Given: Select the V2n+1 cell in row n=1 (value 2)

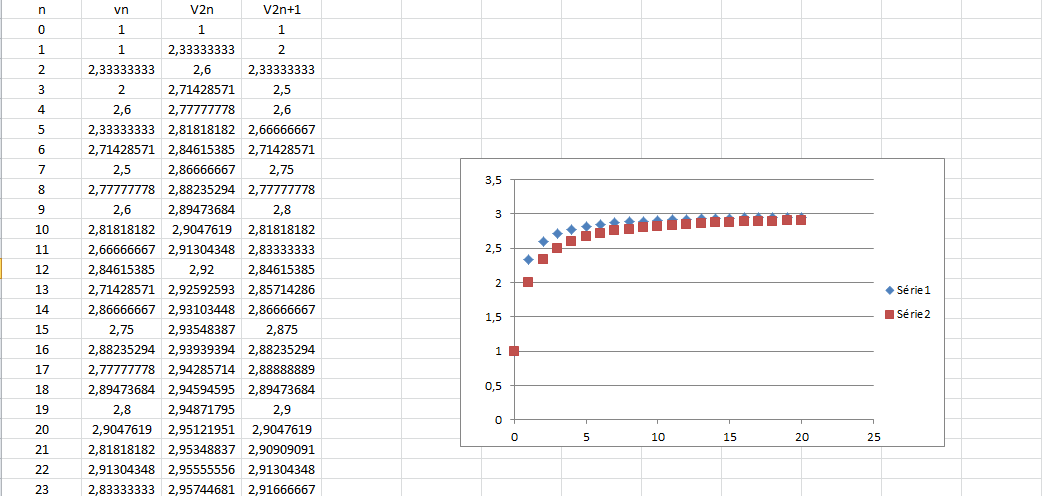Looking at the screenshot, I should pos(281,50).
